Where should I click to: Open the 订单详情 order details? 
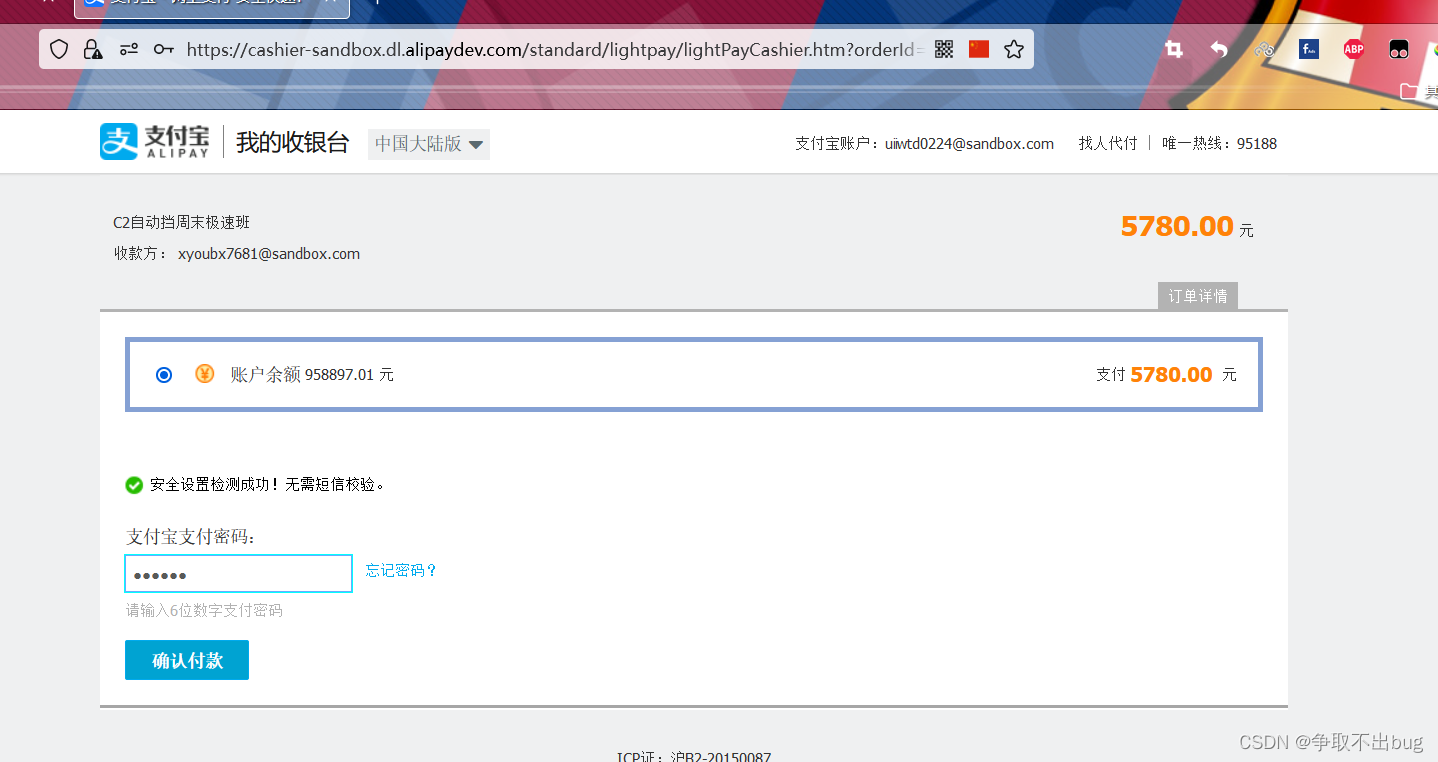coord(1198,296)
